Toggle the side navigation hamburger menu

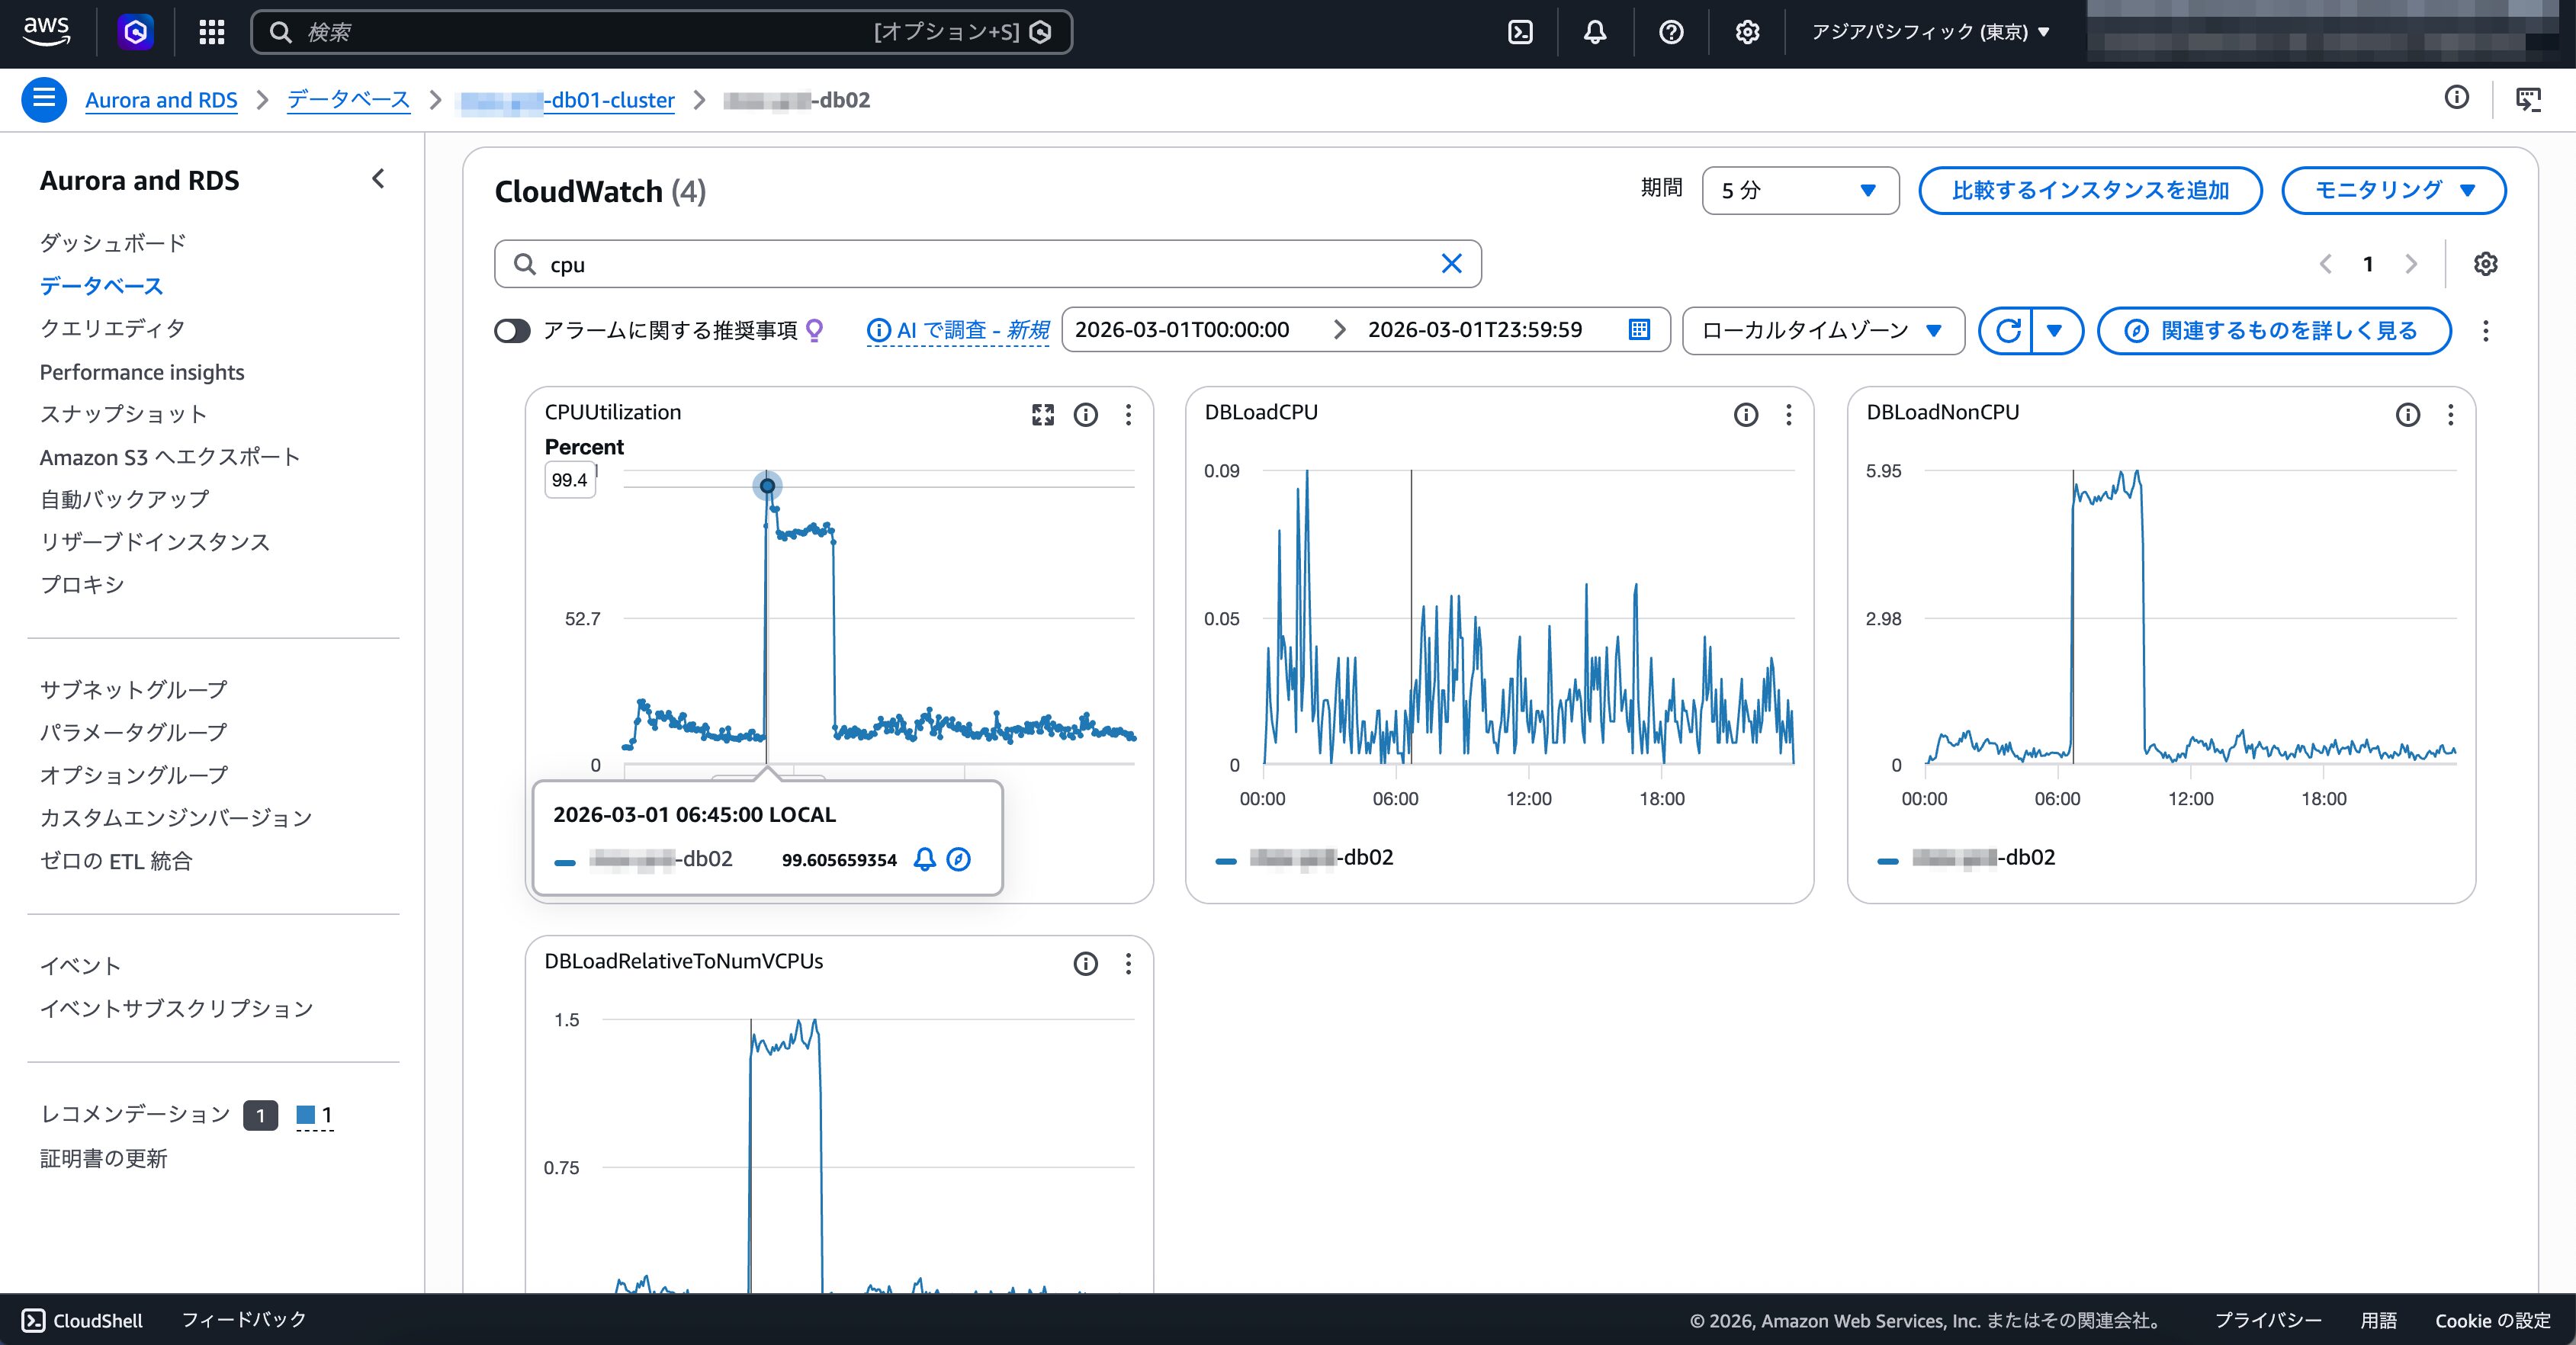[44, 99]
